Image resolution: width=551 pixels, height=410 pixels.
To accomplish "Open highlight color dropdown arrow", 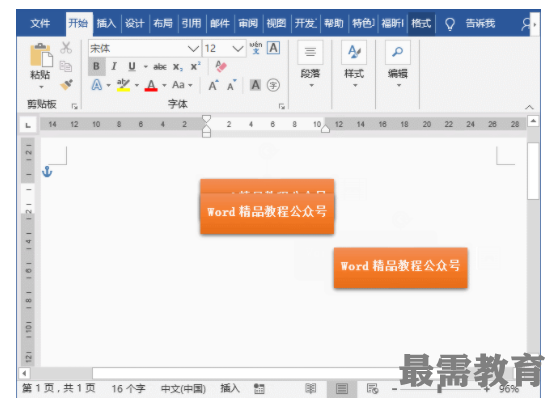I will click(x=137, y=85).
